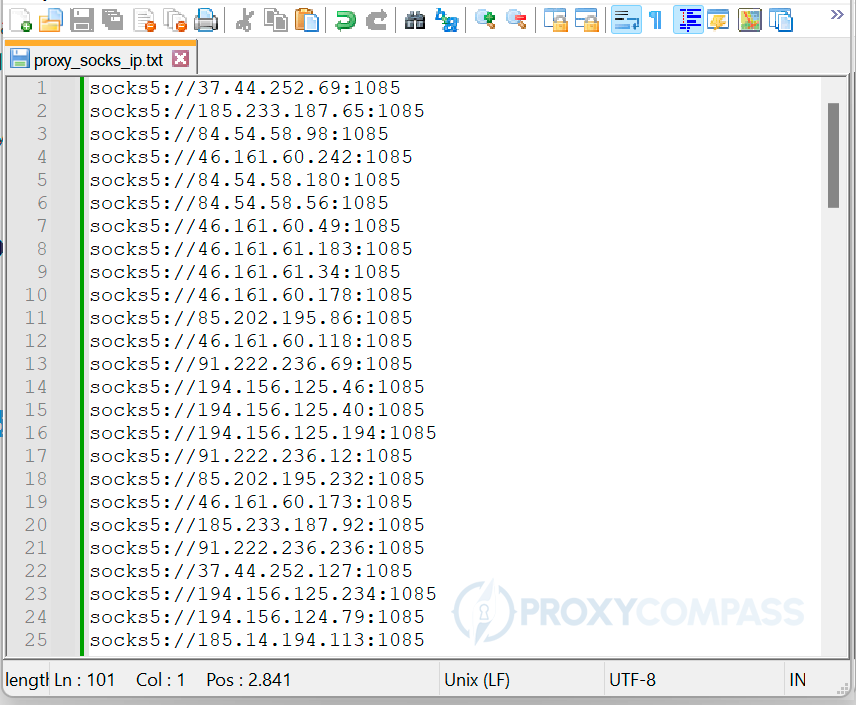Click line number 1 in margin

(x=41, y=88)
